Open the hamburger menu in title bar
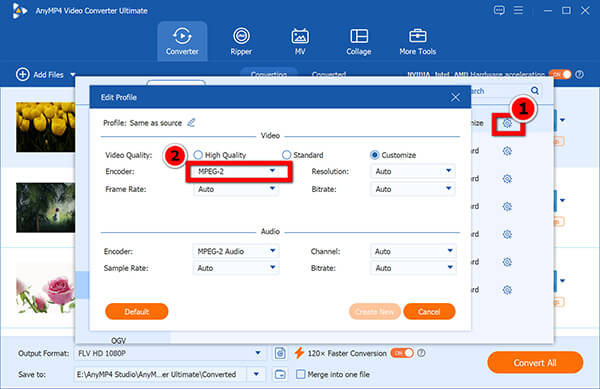This screenshot has width=600, height=389. click(518, 10)
